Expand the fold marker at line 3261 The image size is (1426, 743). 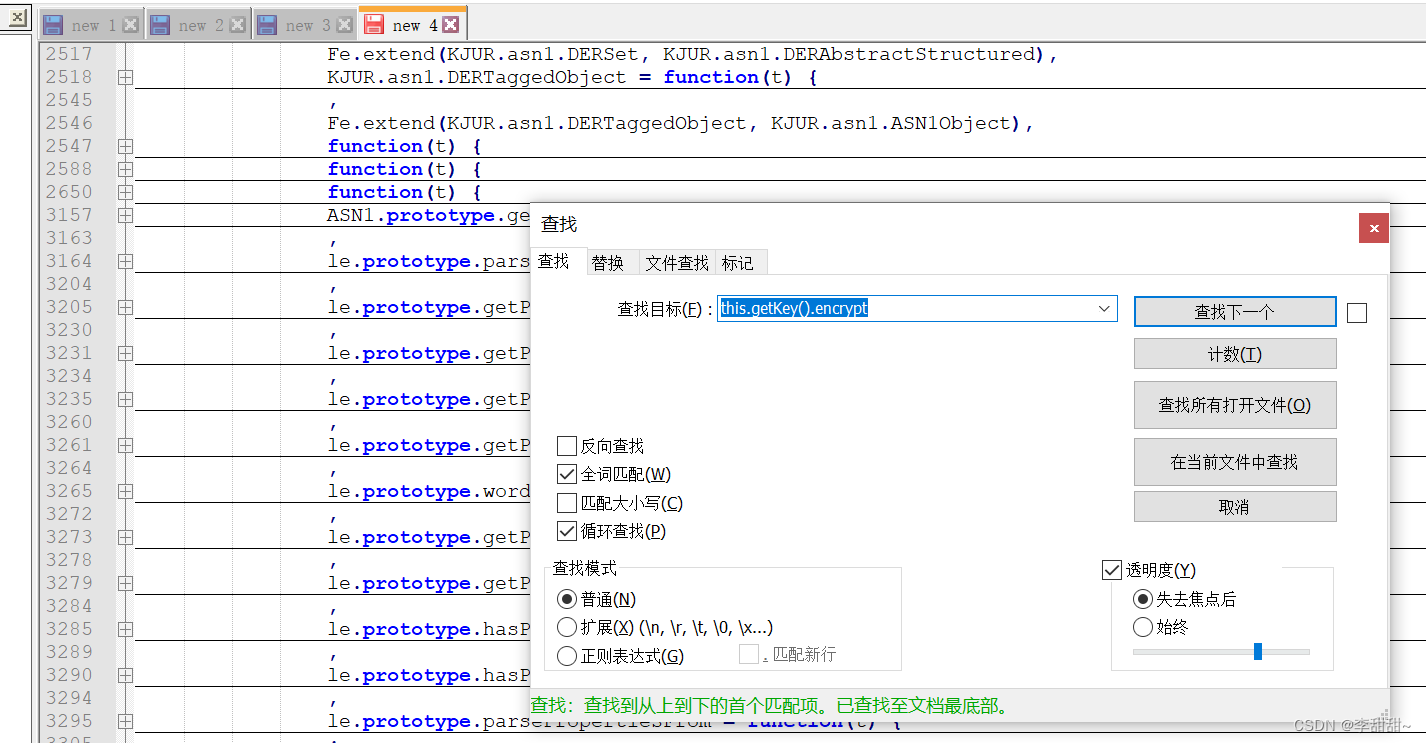tap(125, 445)
